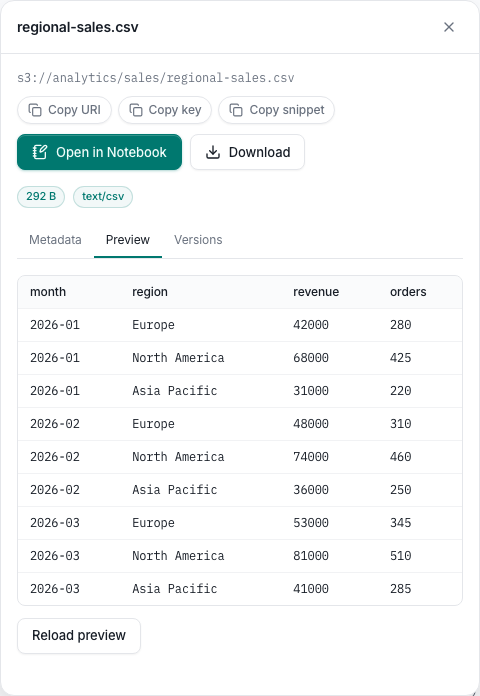
Task: Close the regional-sales.csv panel
Action: pyautogui.click(x=449, y=27)
